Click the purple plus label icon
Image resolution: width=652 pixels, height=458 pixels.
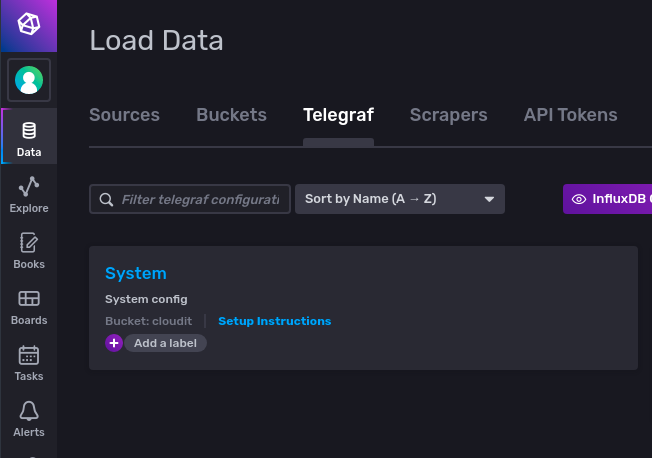point(114,343)
